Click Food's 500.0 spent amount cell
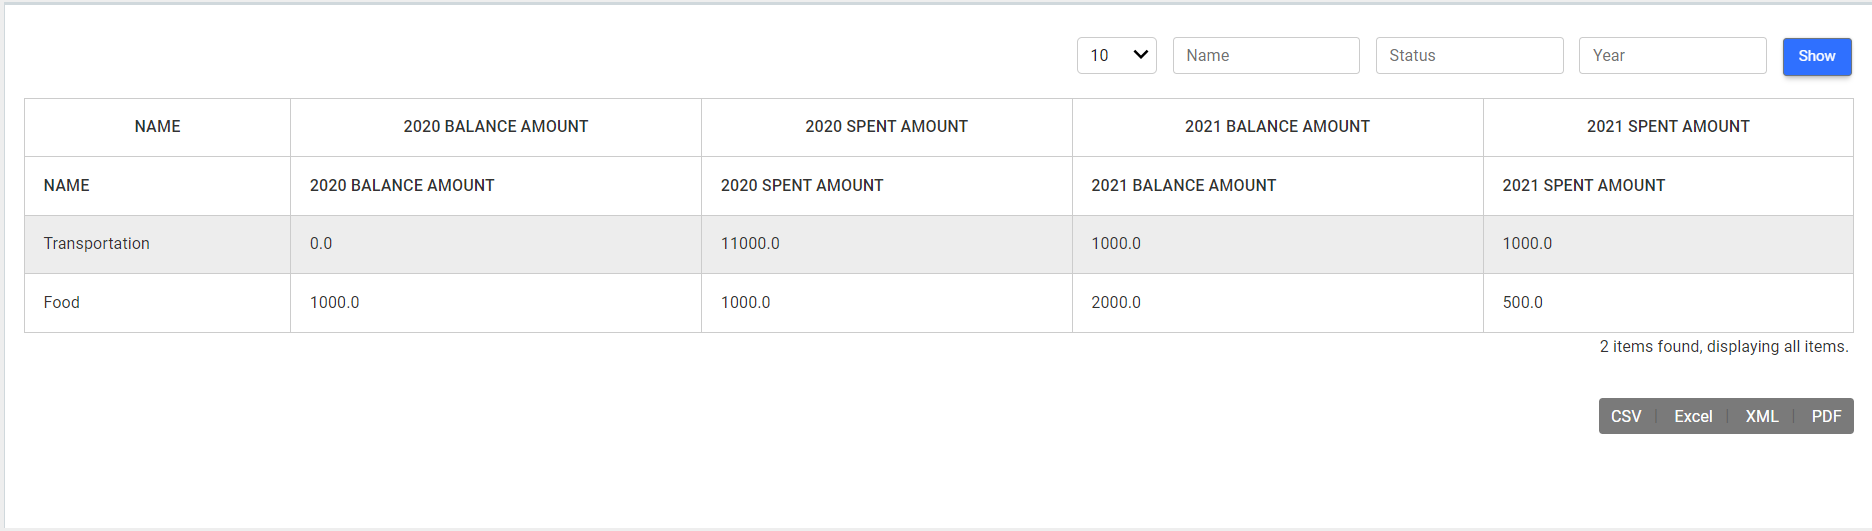 tap(1522, 303)
